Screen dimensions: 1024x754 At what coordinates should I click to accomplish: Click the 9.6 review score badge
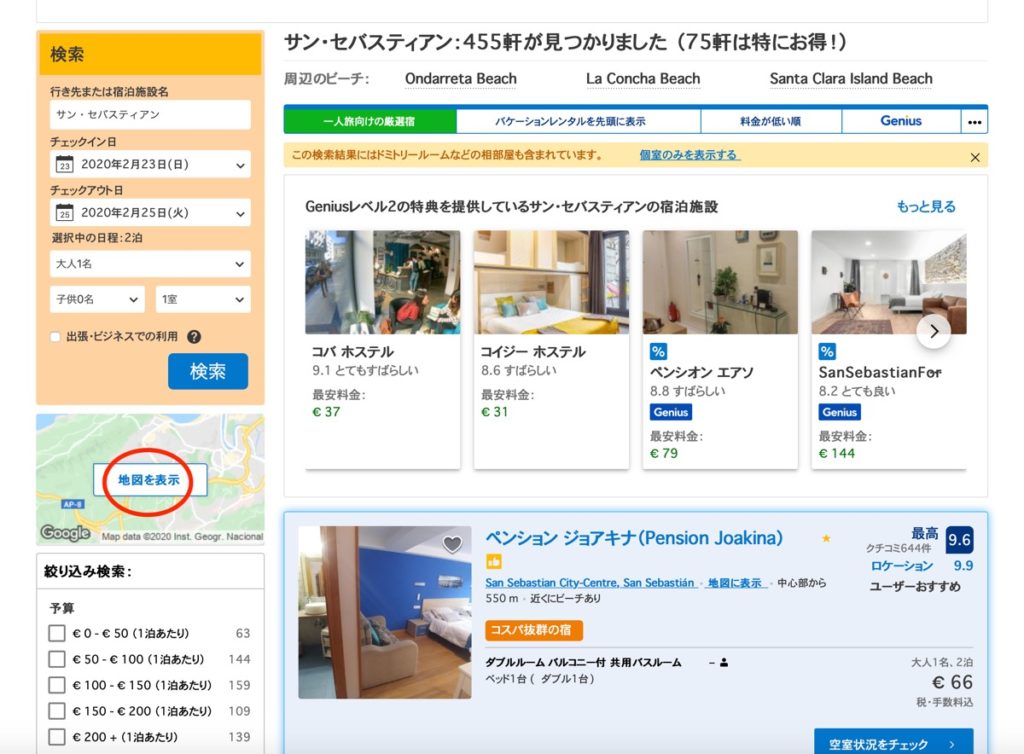(959, 540)
